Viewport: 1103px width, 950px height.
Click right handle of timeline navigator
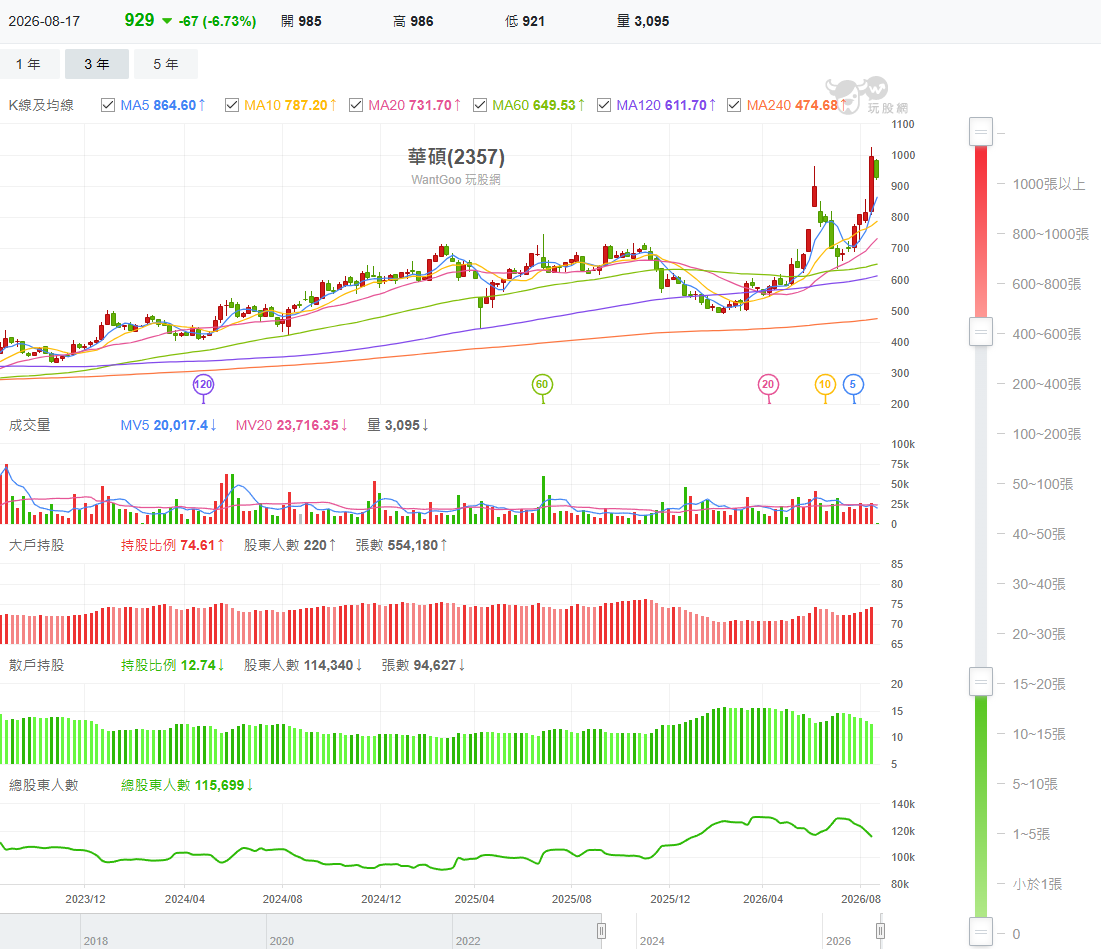[x=880, y=931]
